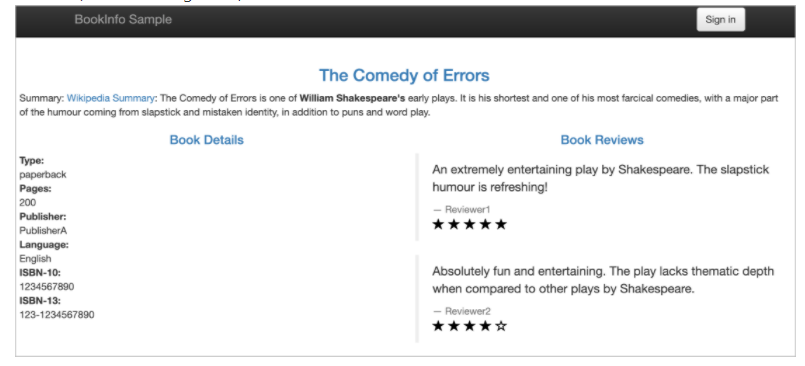Click fifth star of Reviewer1 rating
Viewport: 805px width, 366px height.
[x=501, y=224]
